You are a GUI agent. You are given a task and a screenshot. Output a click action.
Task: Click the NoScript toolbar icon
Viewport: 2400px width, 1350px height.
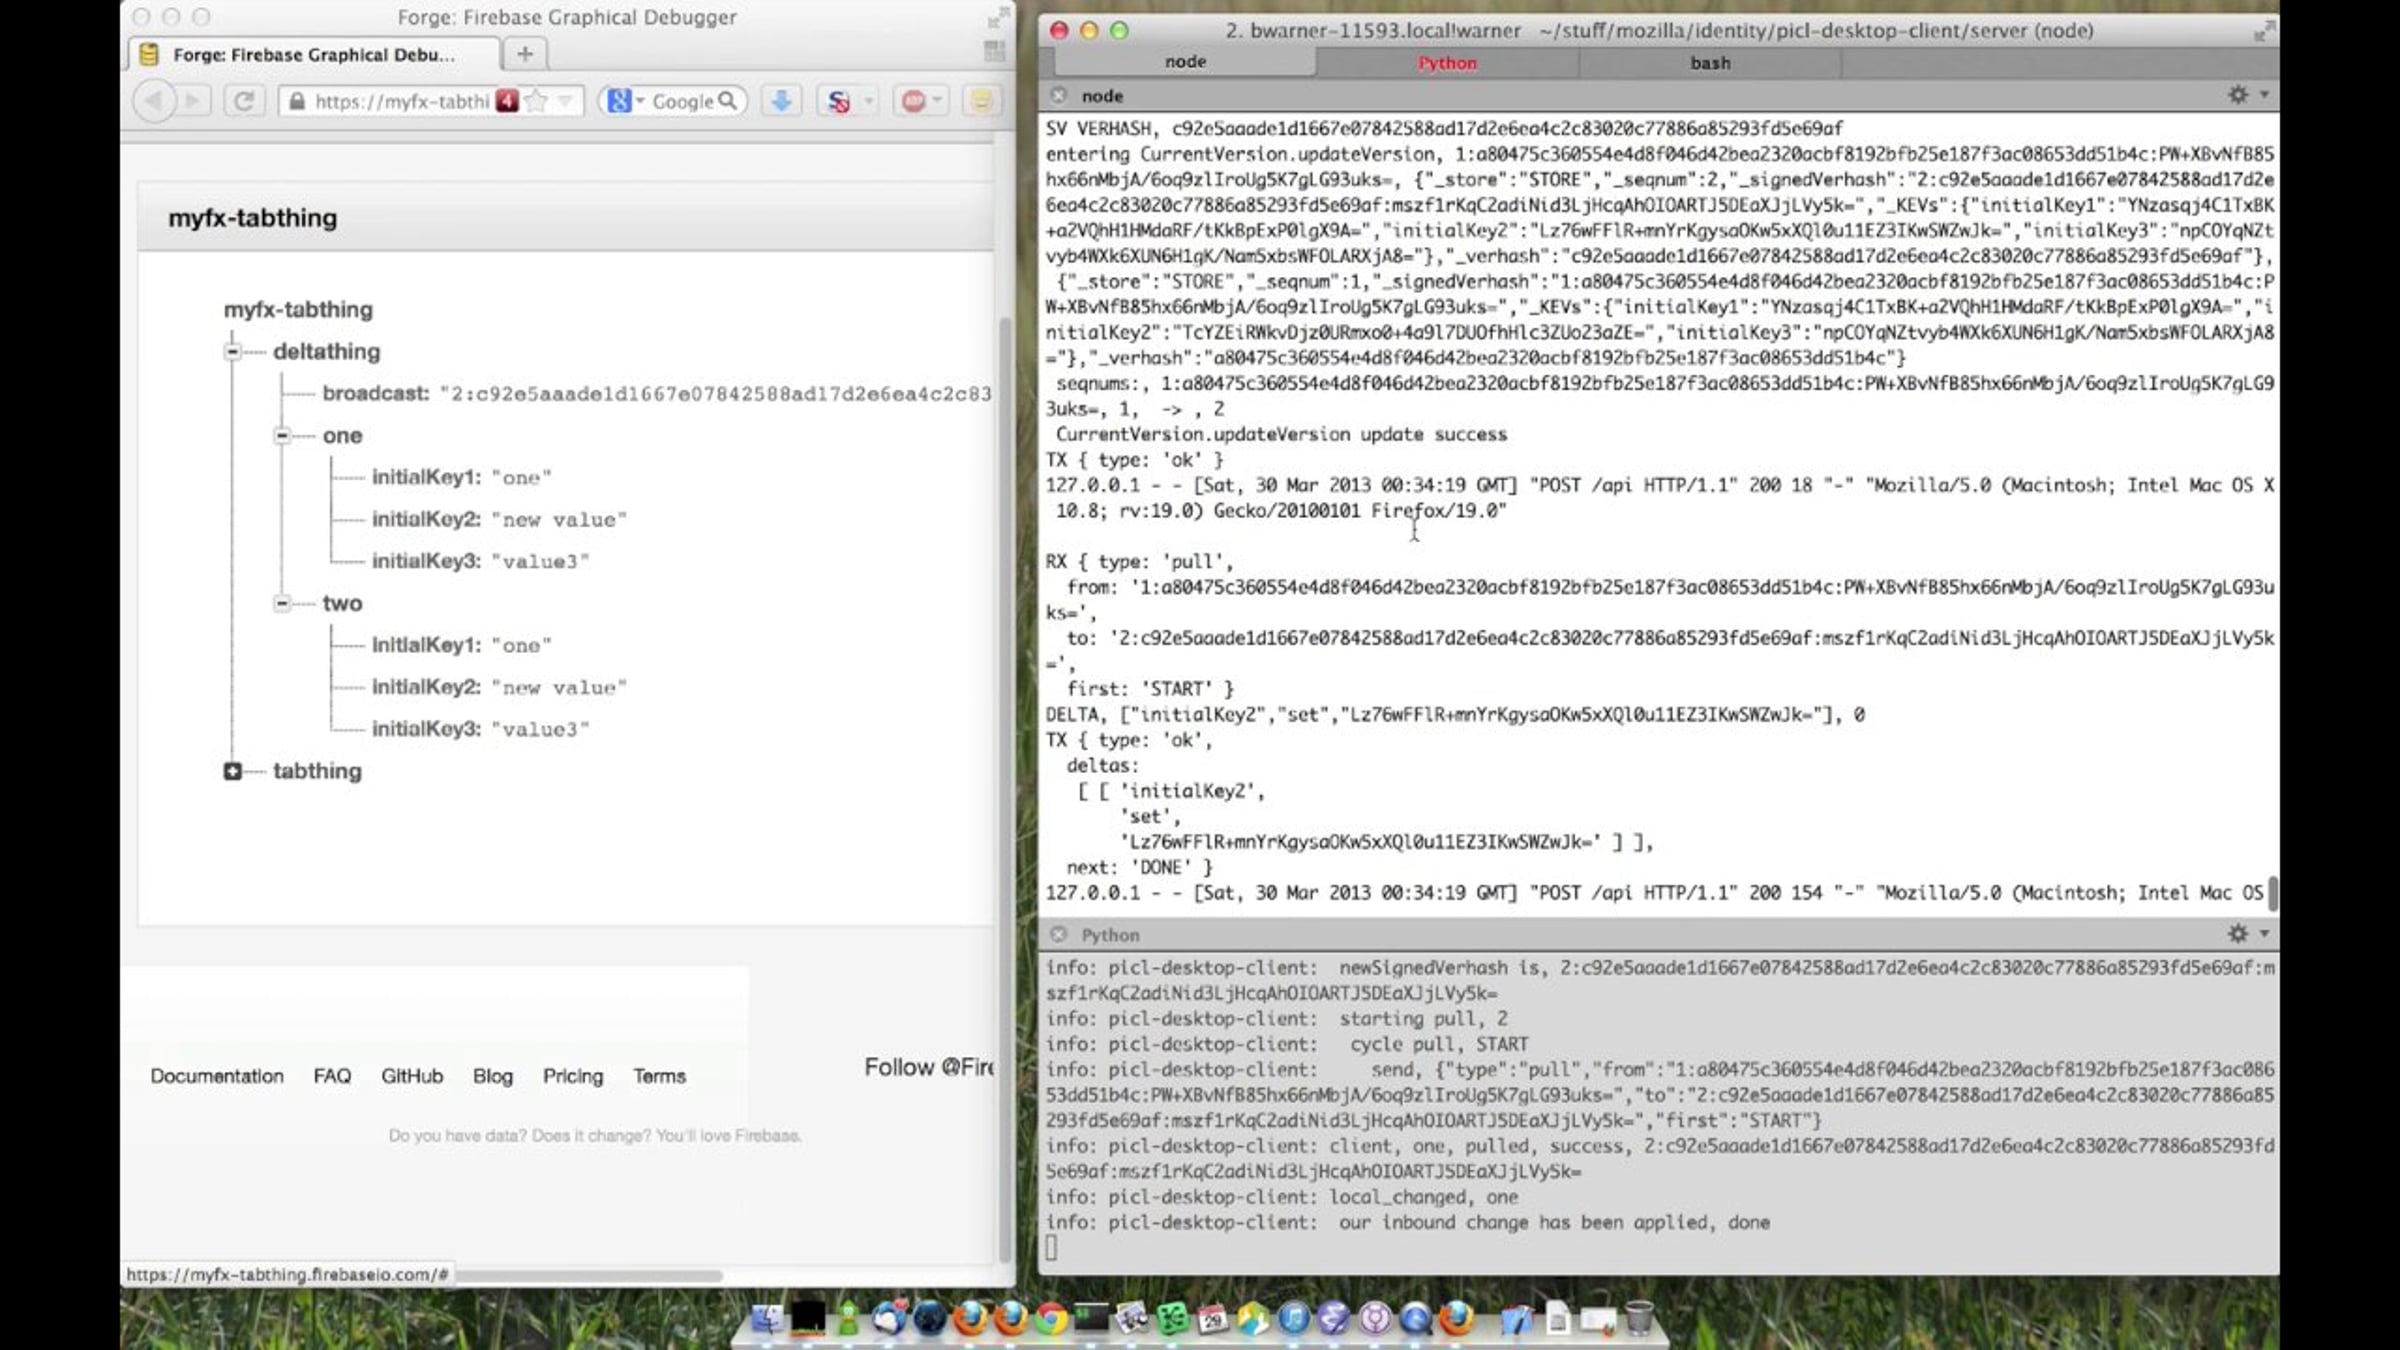tap(839, 101)
